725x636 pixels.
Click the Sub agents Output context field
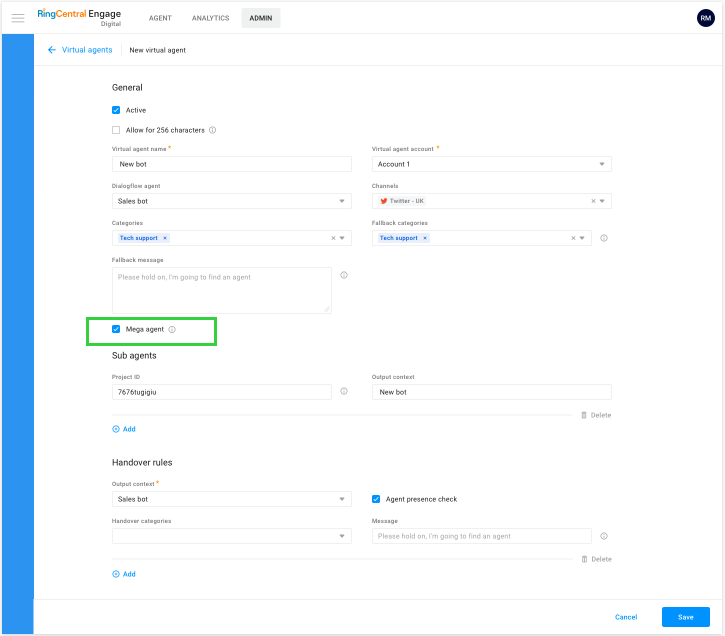492,392
